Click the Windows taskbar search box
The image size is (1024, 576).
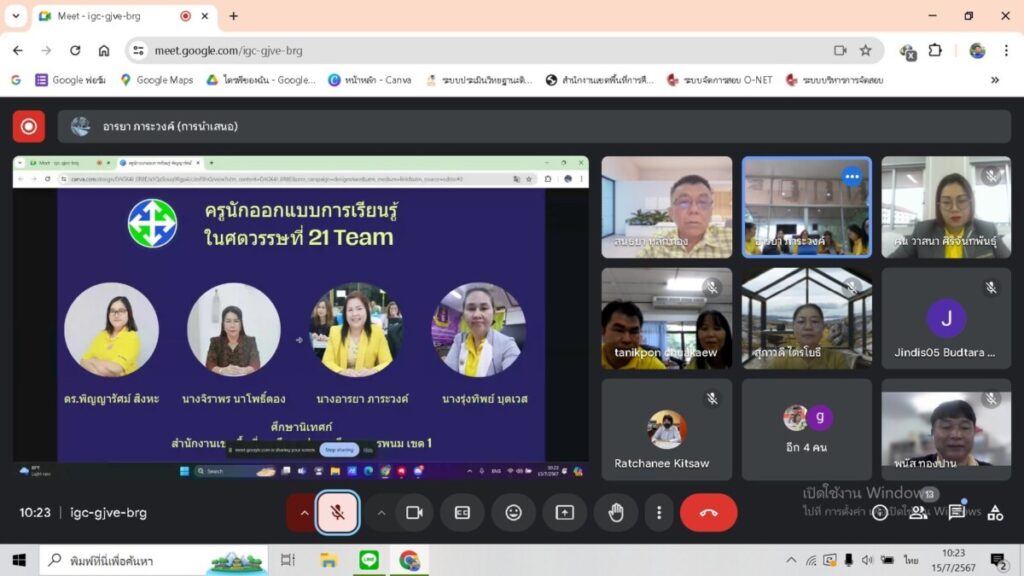pos(153,560)
